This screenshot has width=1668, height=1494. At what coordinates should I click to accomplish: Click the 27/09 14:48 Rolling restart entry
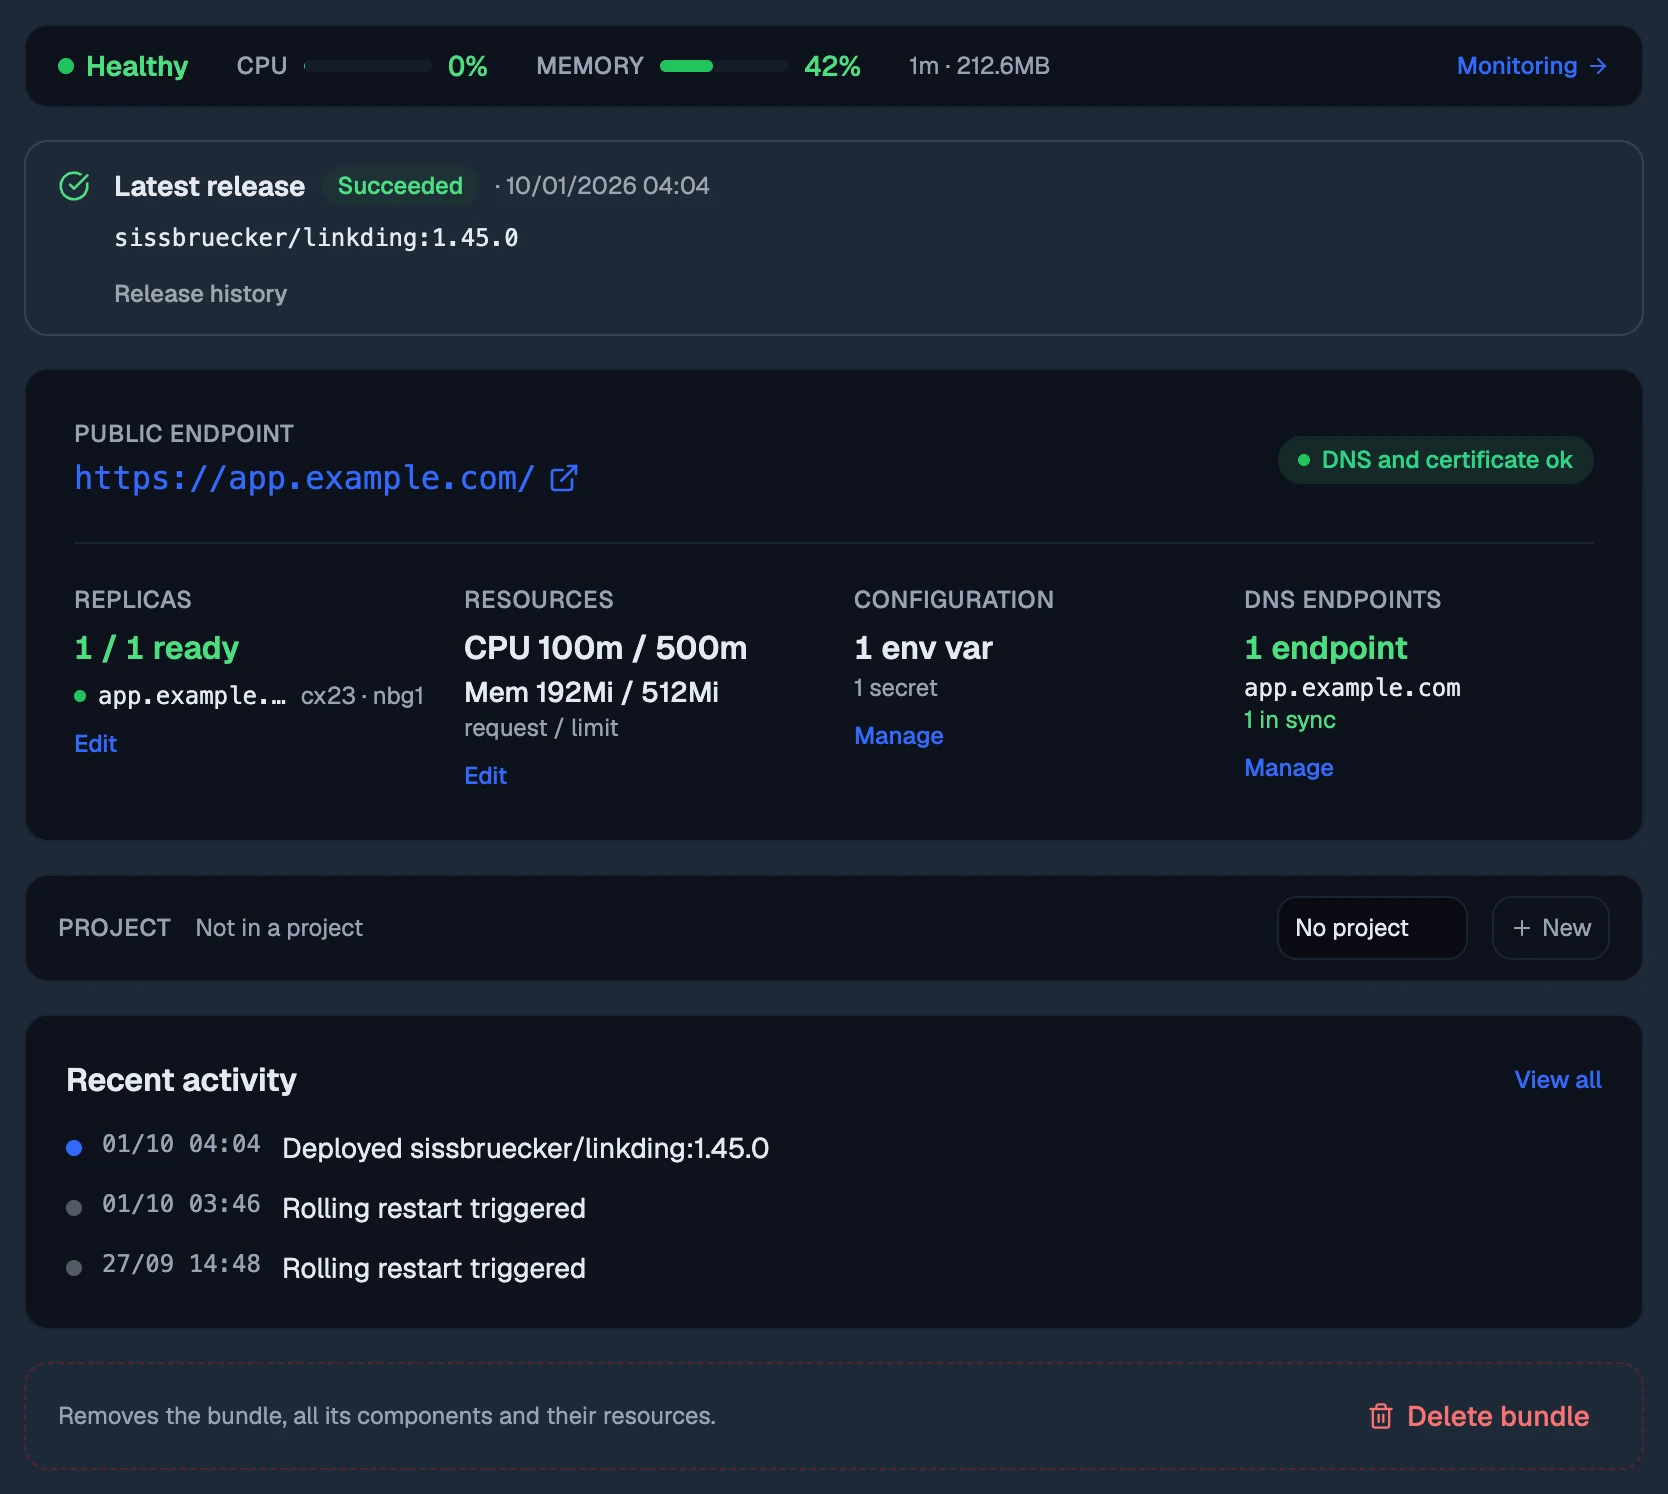[x=326, y=1268]
